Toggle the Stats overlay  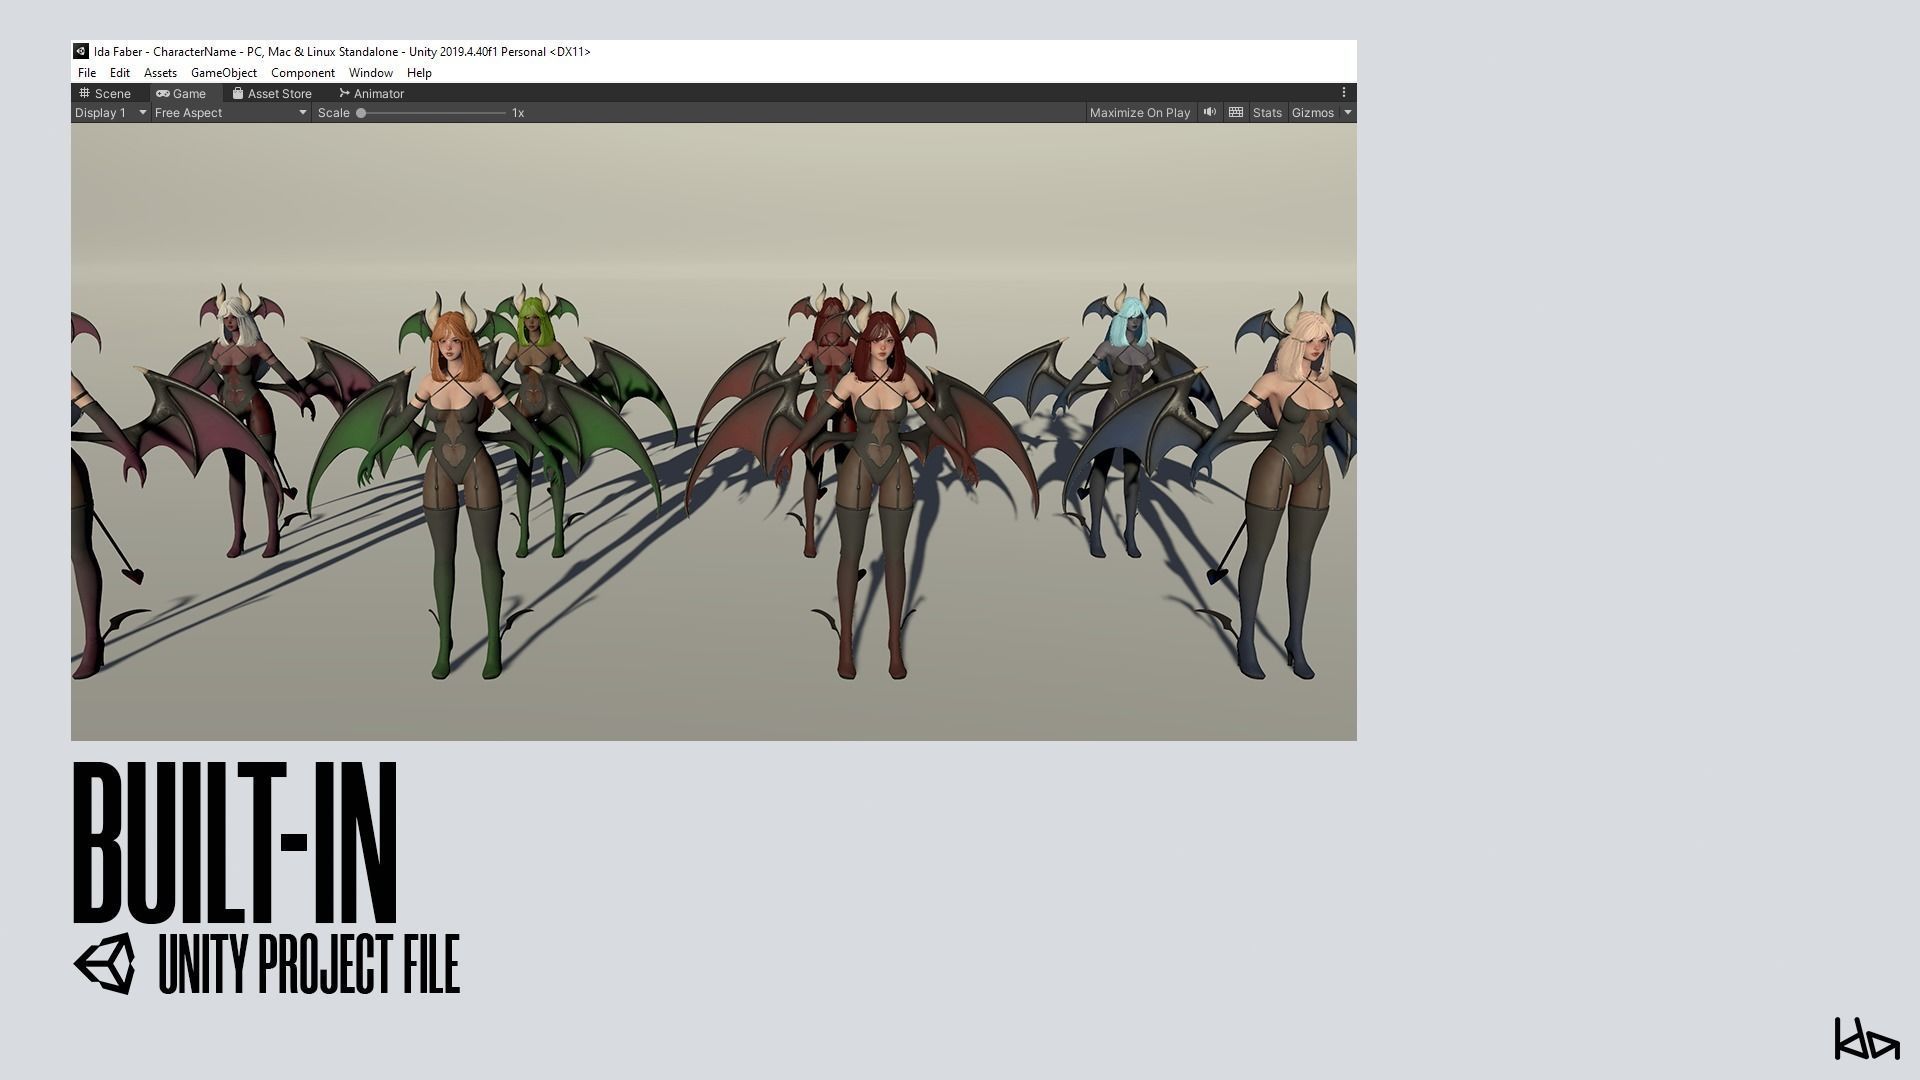pos(1267,113)
